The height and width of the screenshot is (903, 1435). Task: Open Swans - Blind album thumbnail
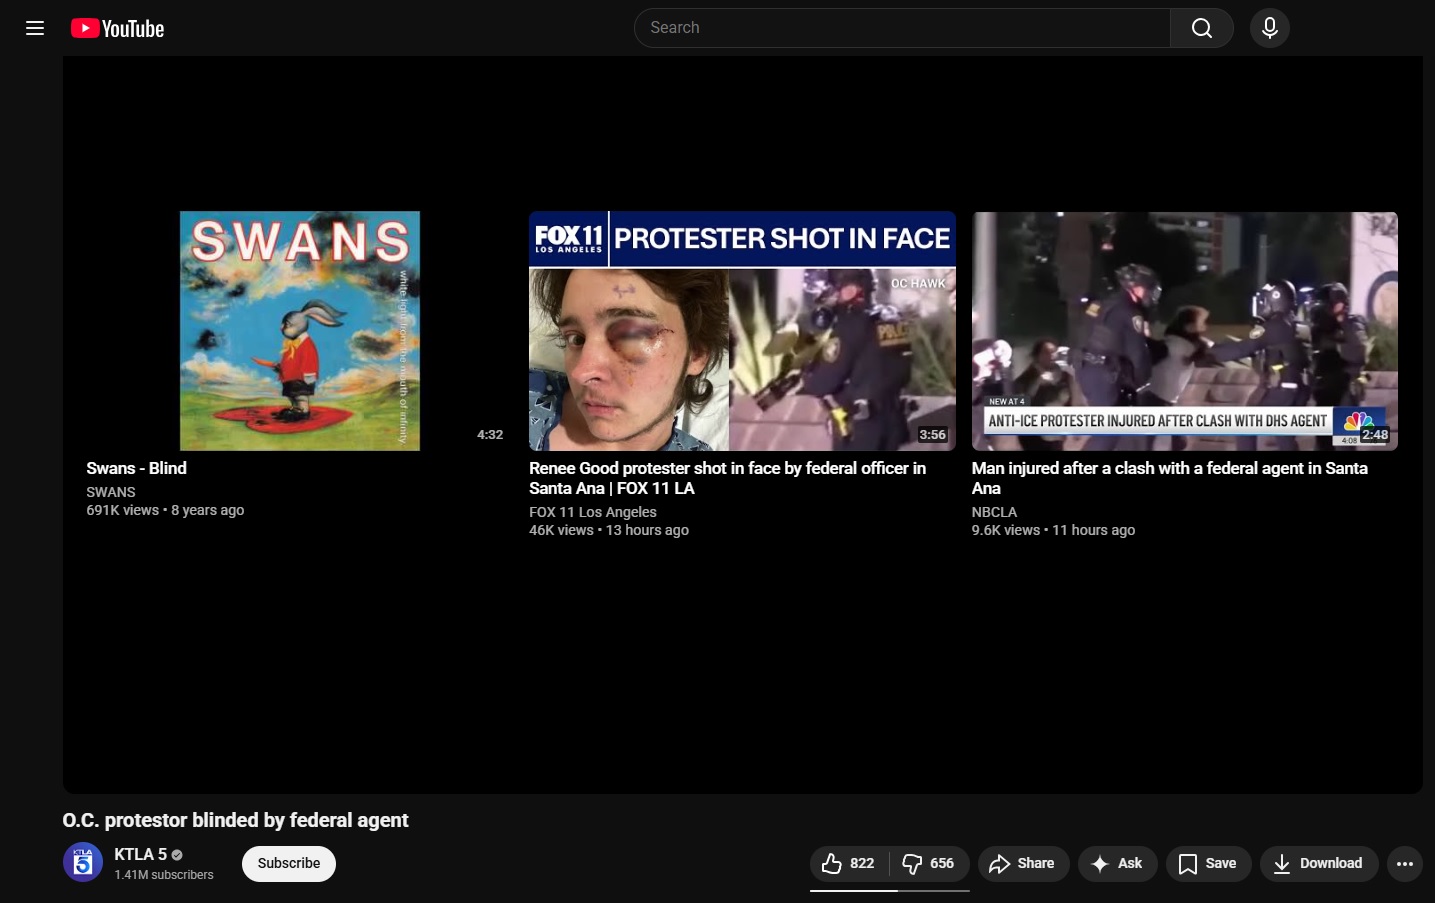coord(300,331)
